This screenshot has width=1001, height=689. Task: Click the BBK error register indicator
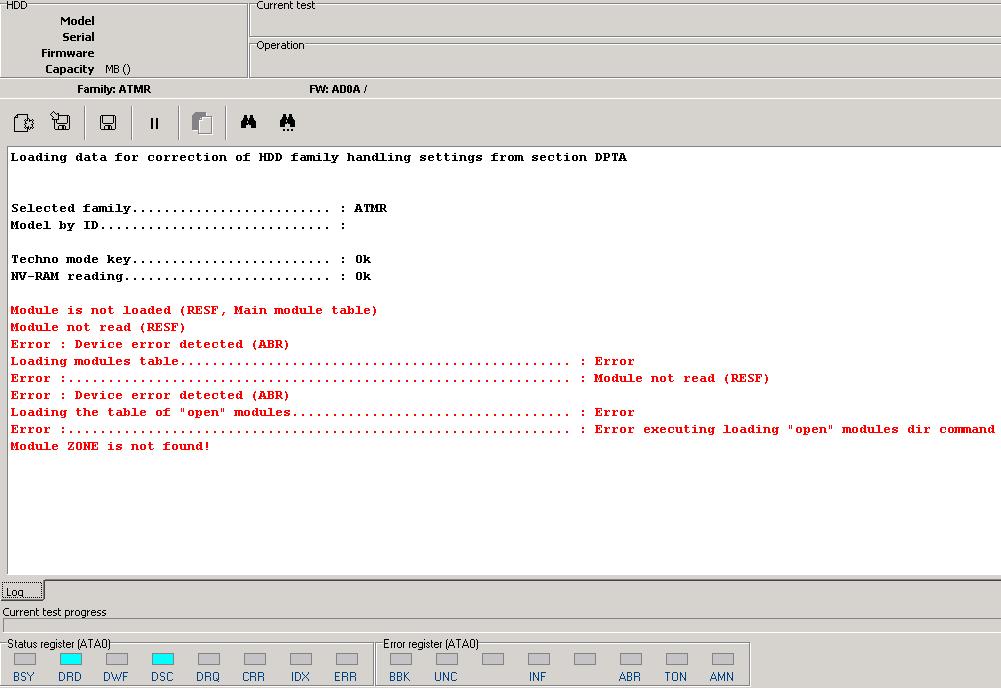[x=401, y=659]
